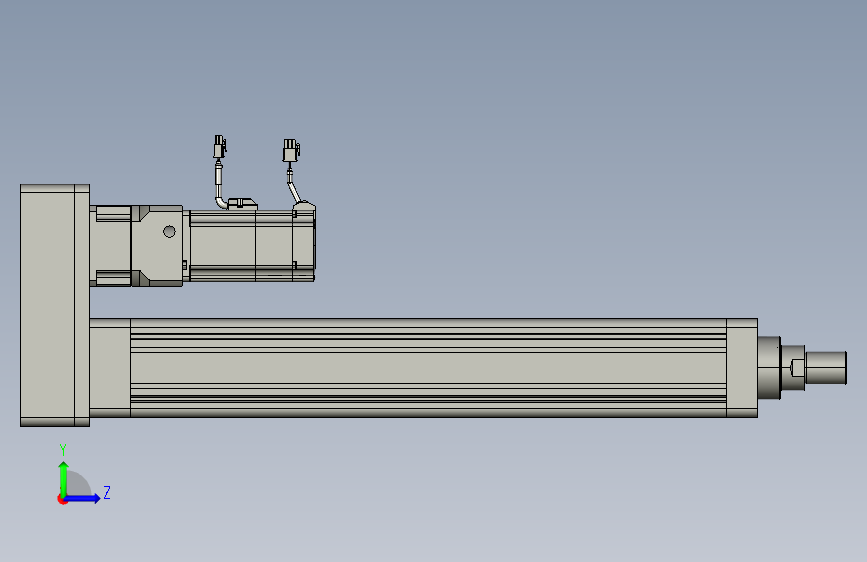Select the motor rear encoder cover
867x562 pixels.
point(304,243)
